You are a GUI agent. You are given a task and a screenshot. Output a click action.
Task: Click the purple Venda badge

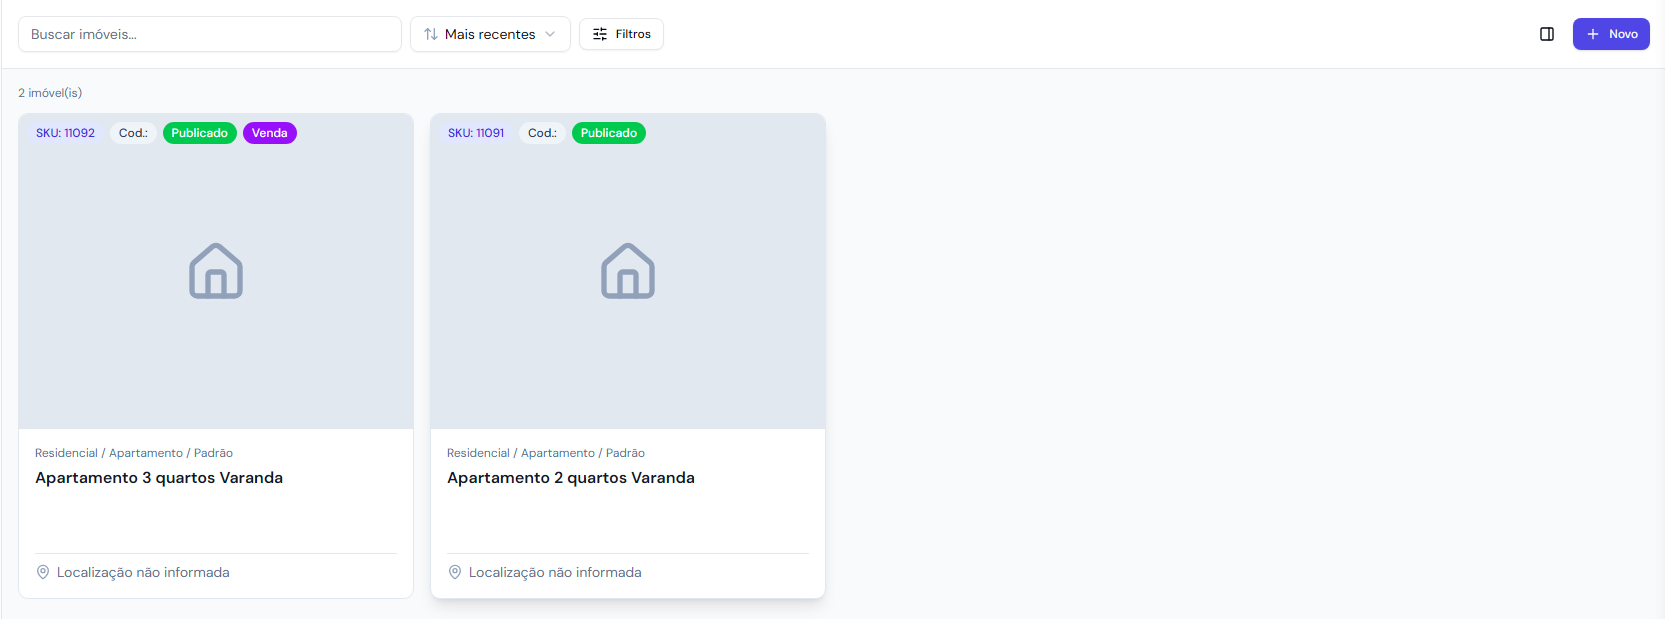pyautogui.click(x=270, y=133)
